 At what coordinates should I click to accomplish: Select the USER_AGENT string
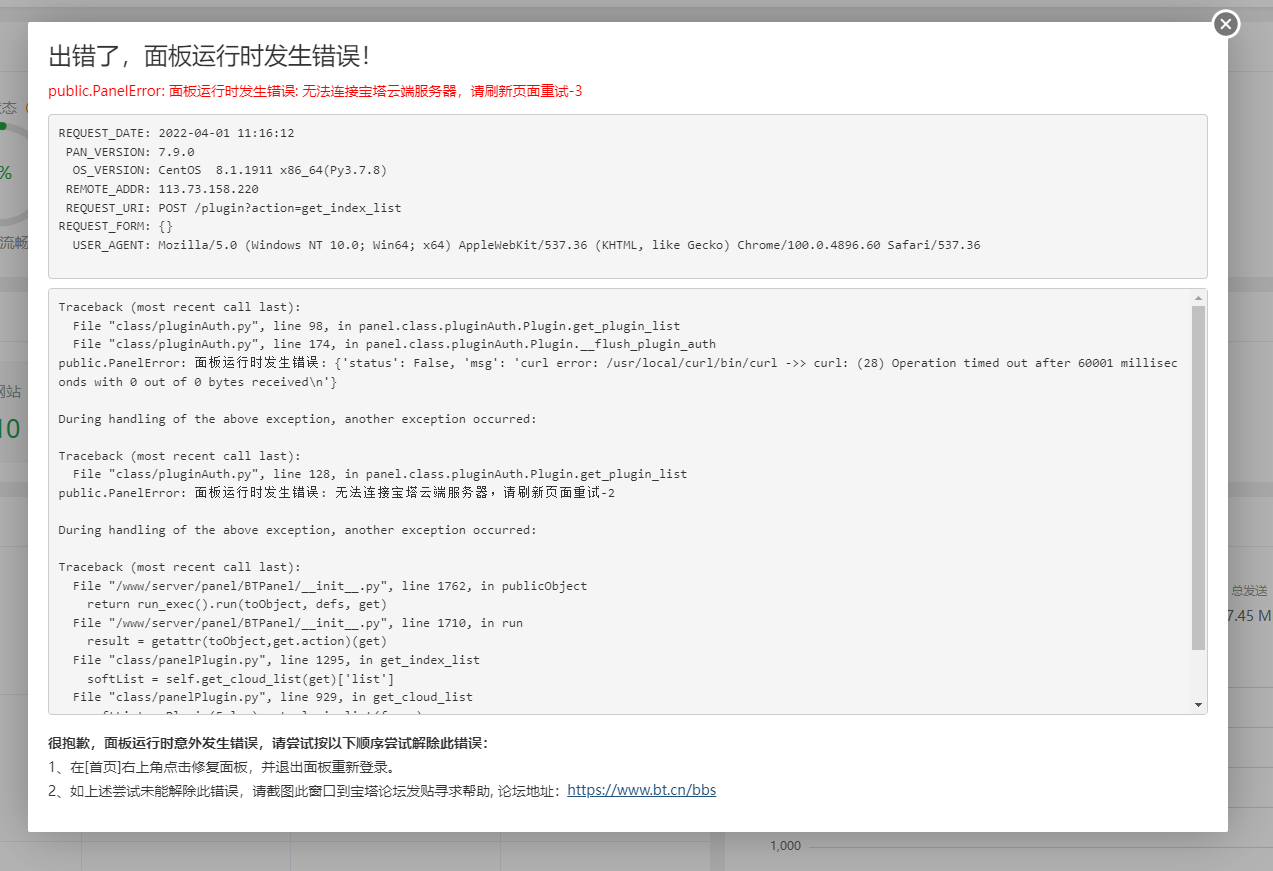click(x=500, y=244)
